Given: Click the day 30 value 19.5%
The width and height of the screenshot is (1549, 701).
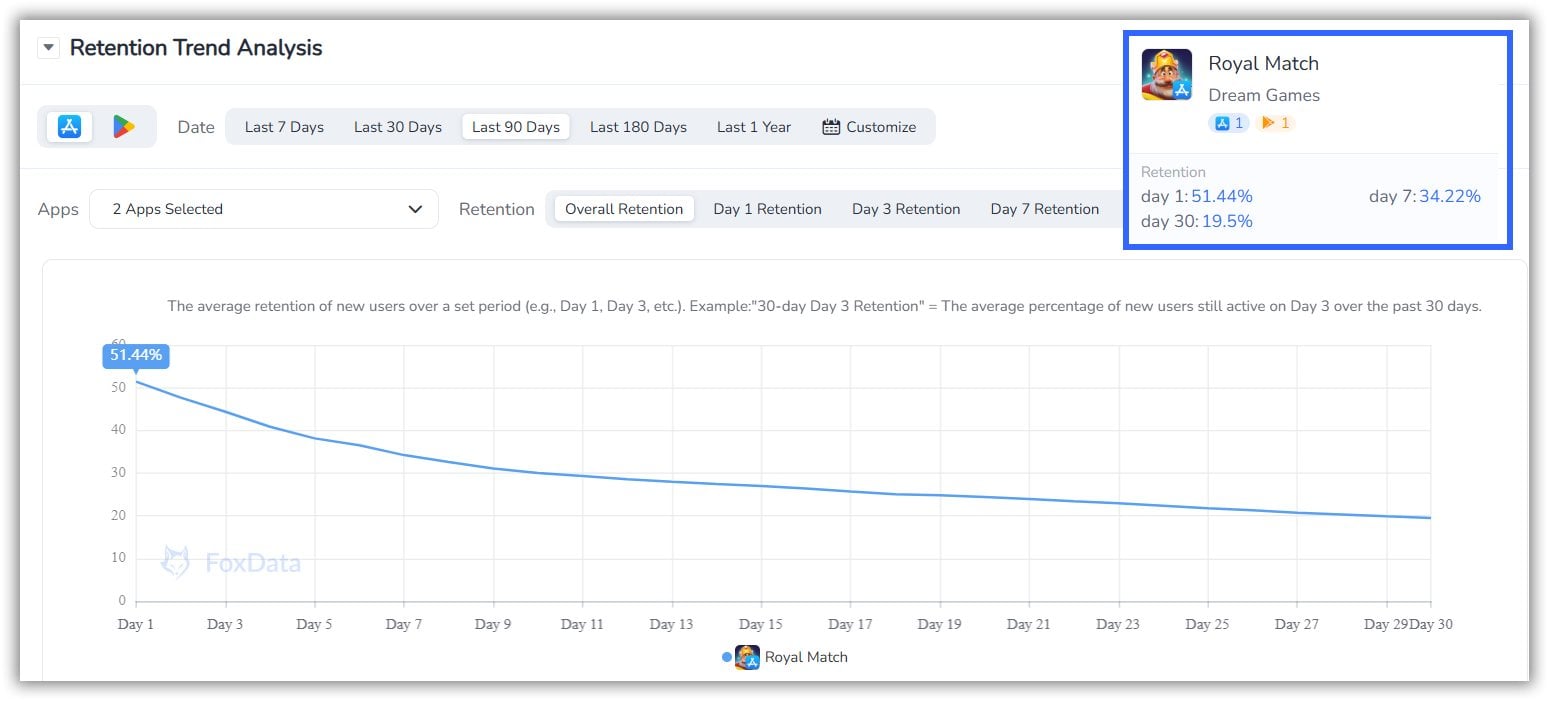Looking at the screenshot, I should tap(1227, 221).
